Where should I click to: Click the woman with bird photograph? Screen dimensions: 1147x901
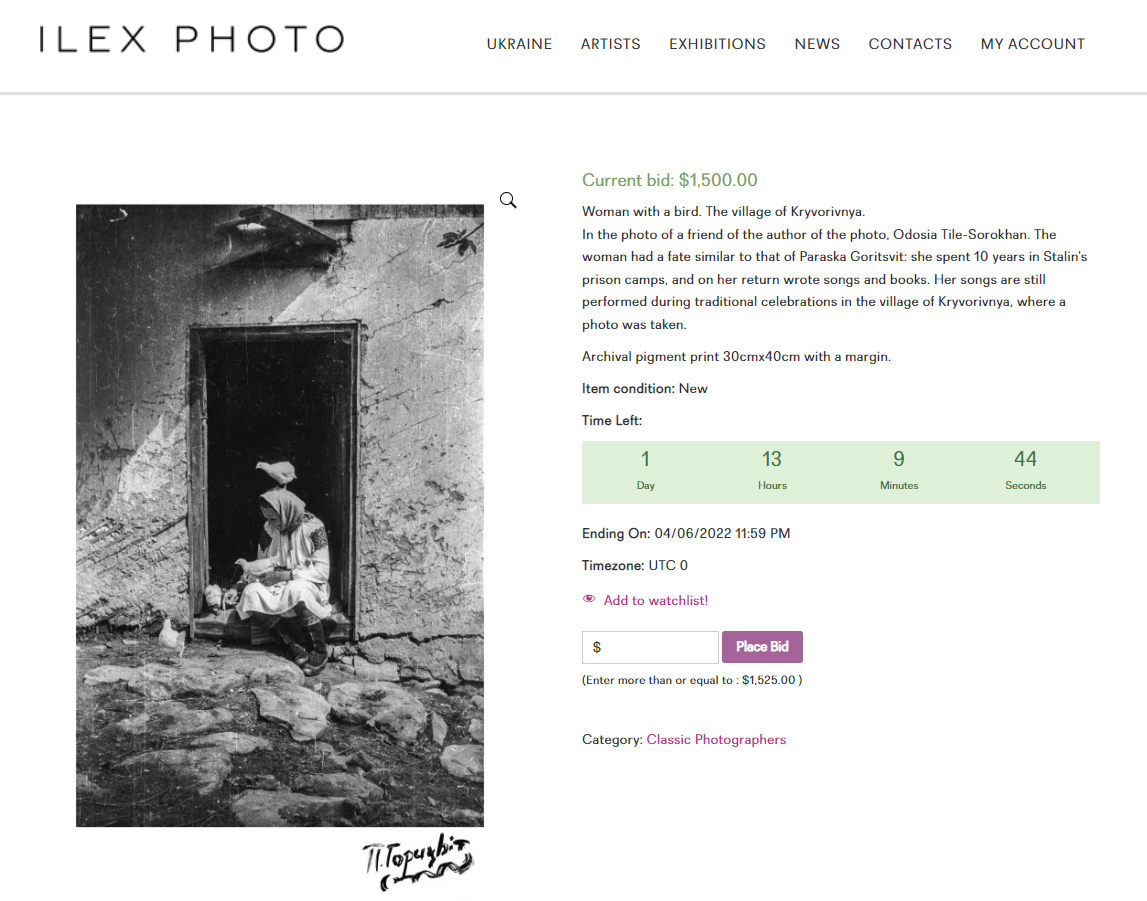tap(279, 516)
